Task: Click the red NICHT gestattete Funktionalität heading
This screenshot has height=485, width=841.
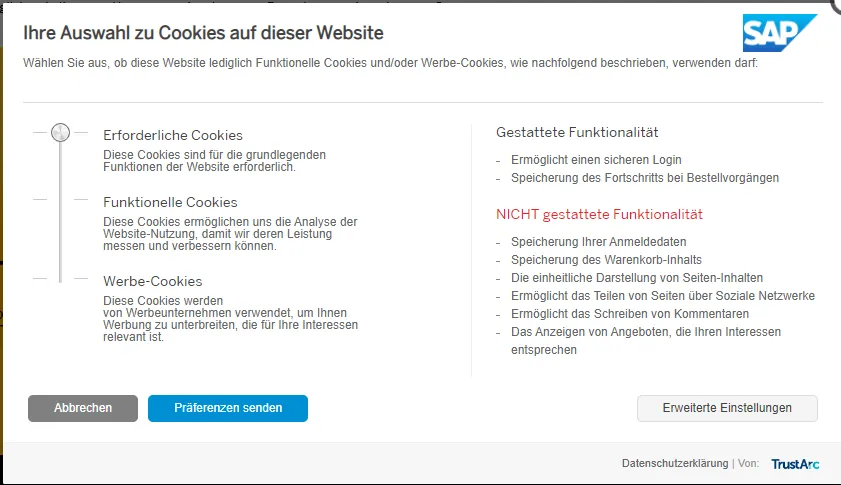Action: [599, 214]
